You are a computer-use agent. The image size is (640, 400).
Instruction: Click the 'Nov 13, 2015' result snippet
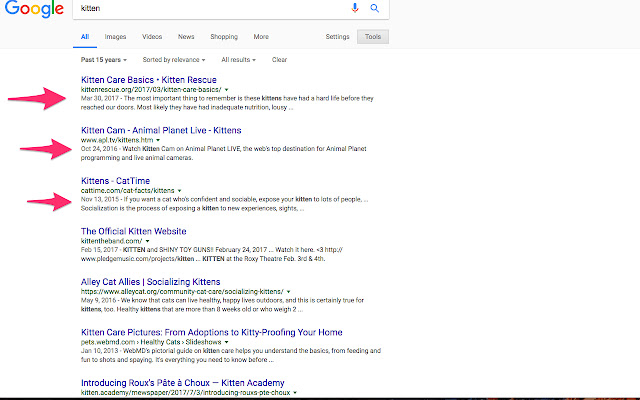(224, 204)
